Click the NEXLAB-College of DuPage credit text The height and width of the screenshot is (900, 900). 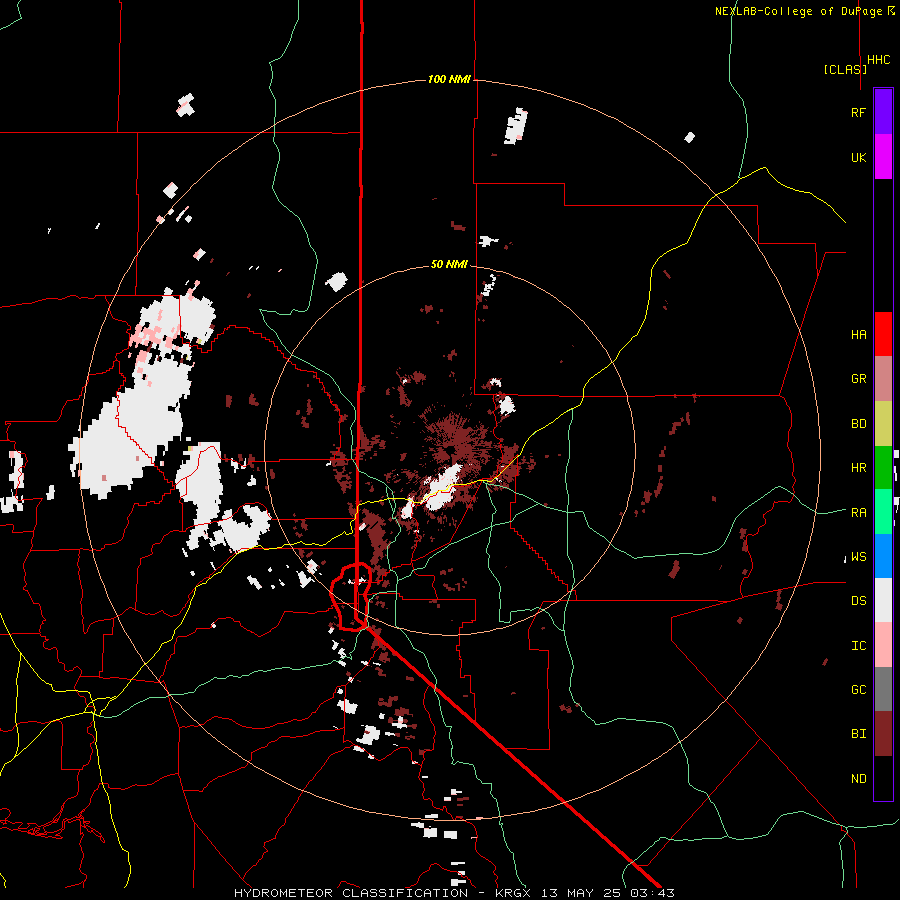(798, 11)
